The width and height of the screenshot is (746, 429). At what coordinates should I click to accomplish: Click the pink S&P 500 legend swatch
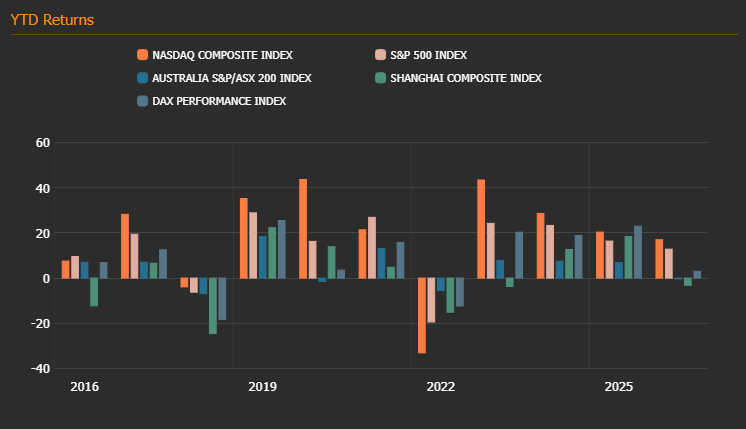tap(380, 55)
